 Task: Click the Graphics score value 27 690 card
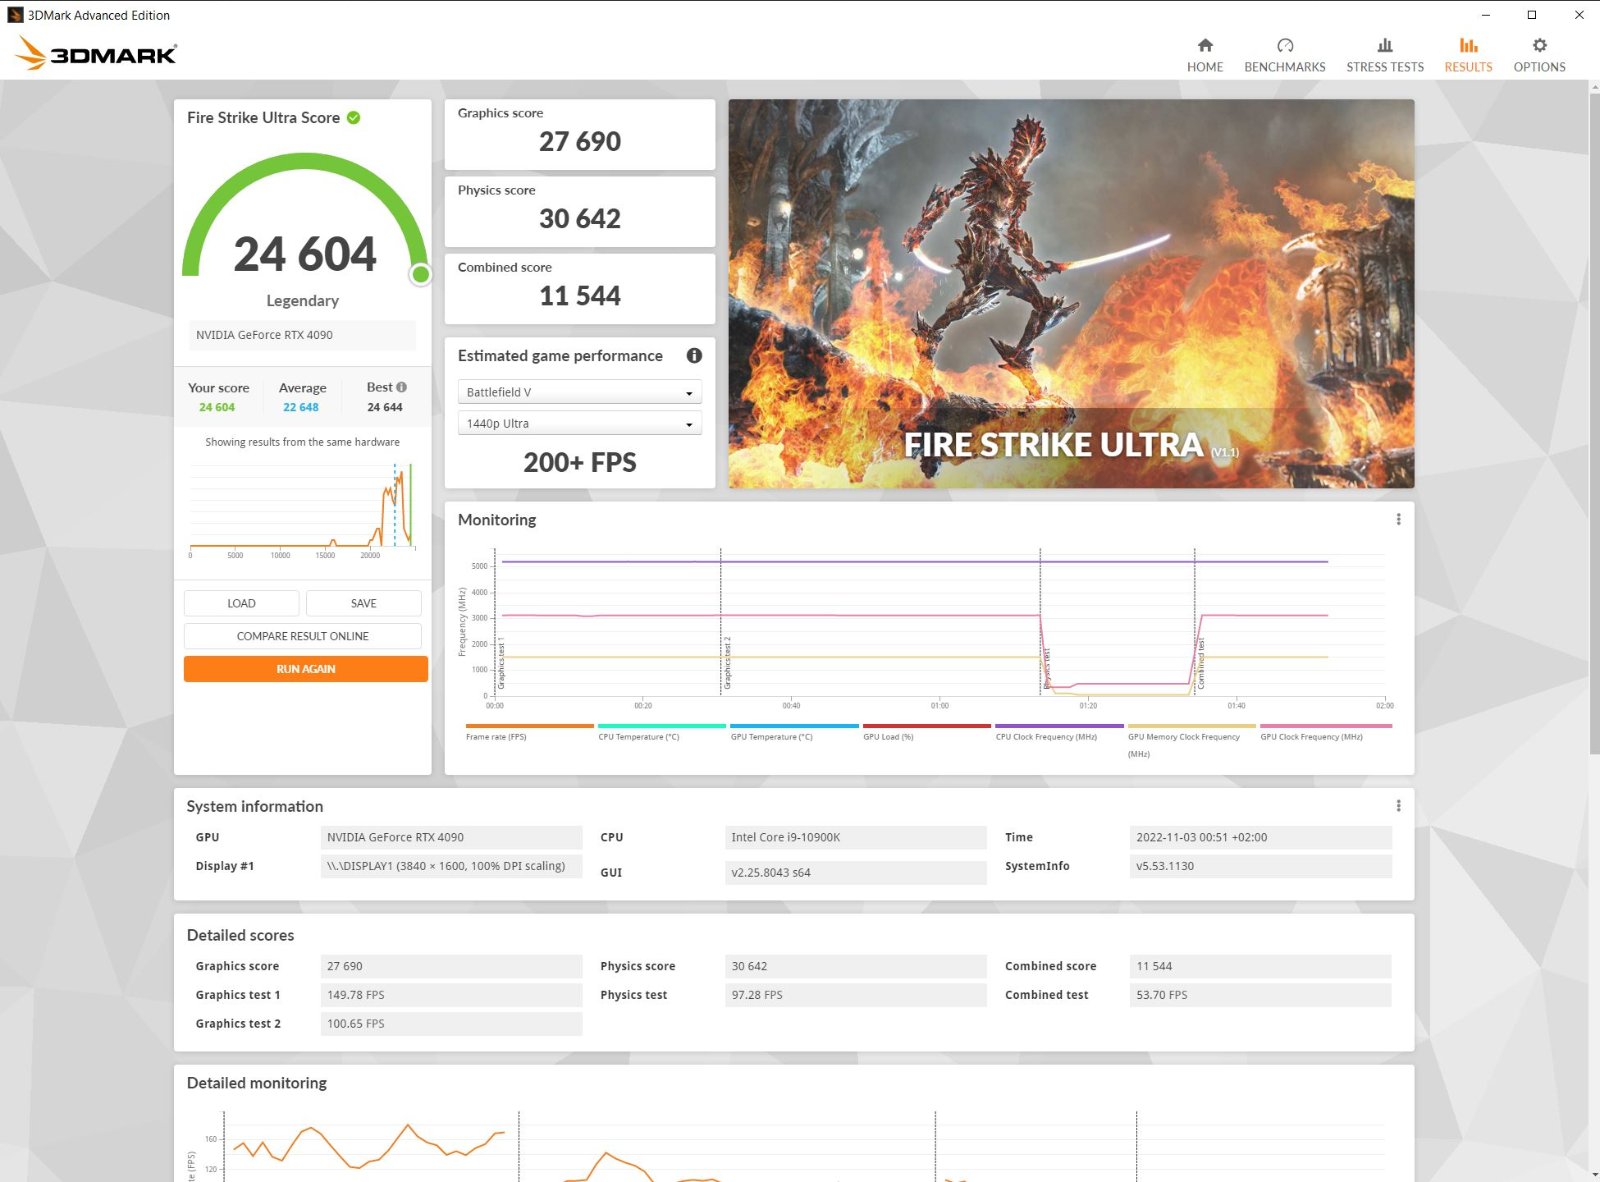pyautogui.click(x=580, y=134)
